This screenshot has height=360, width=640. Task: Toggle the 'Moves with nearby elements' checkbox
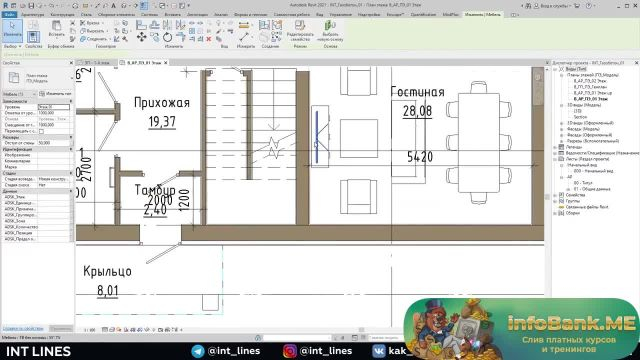(41, 131)
